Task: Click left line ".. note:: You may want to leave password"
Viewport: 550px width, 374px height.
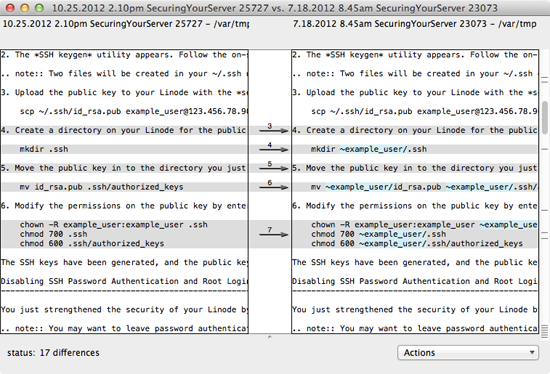Action: pyautogui.click(x=124, y=329)
